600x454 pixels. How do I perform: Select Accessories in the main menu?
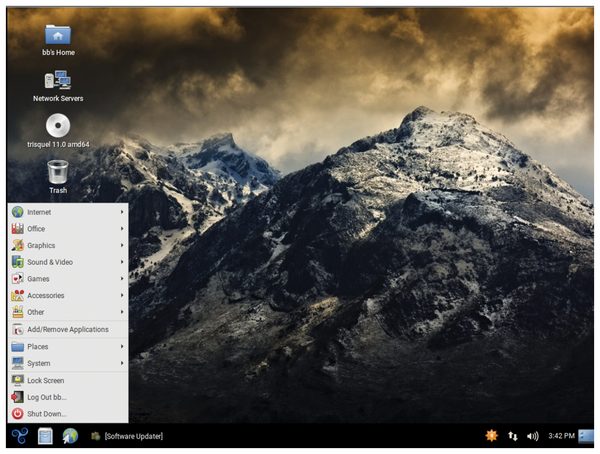click(x=68, y=296)
